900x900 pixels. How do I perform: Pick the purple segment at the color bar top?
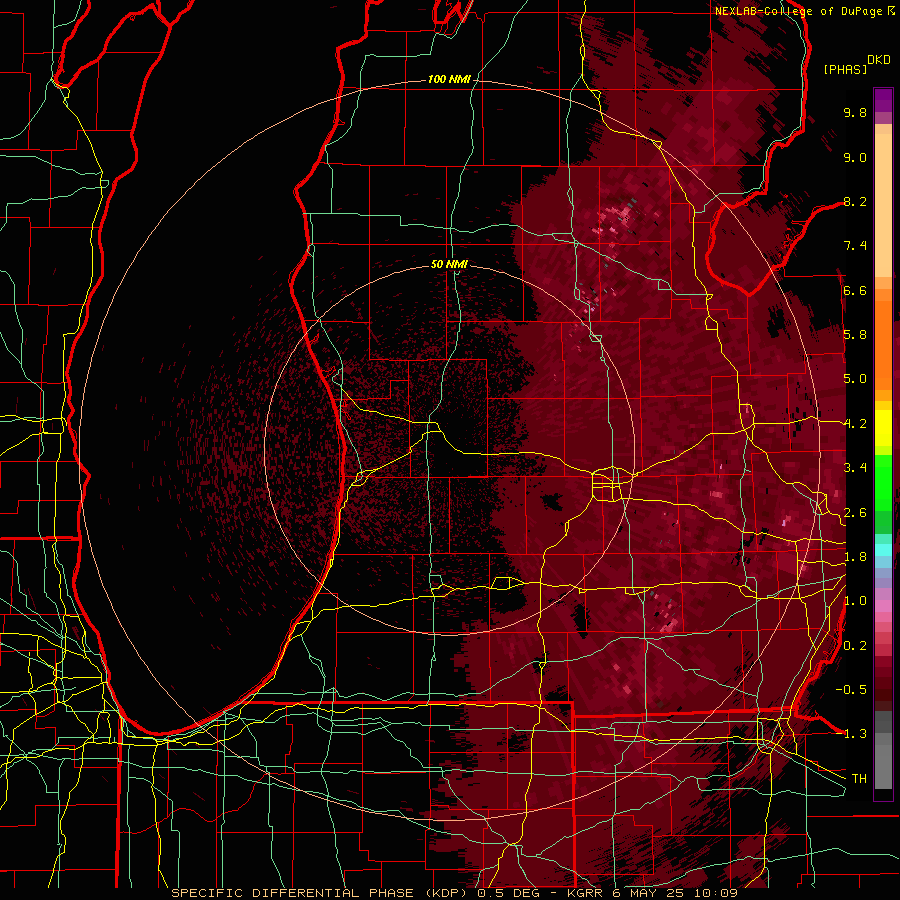click(x=883, y=100)
